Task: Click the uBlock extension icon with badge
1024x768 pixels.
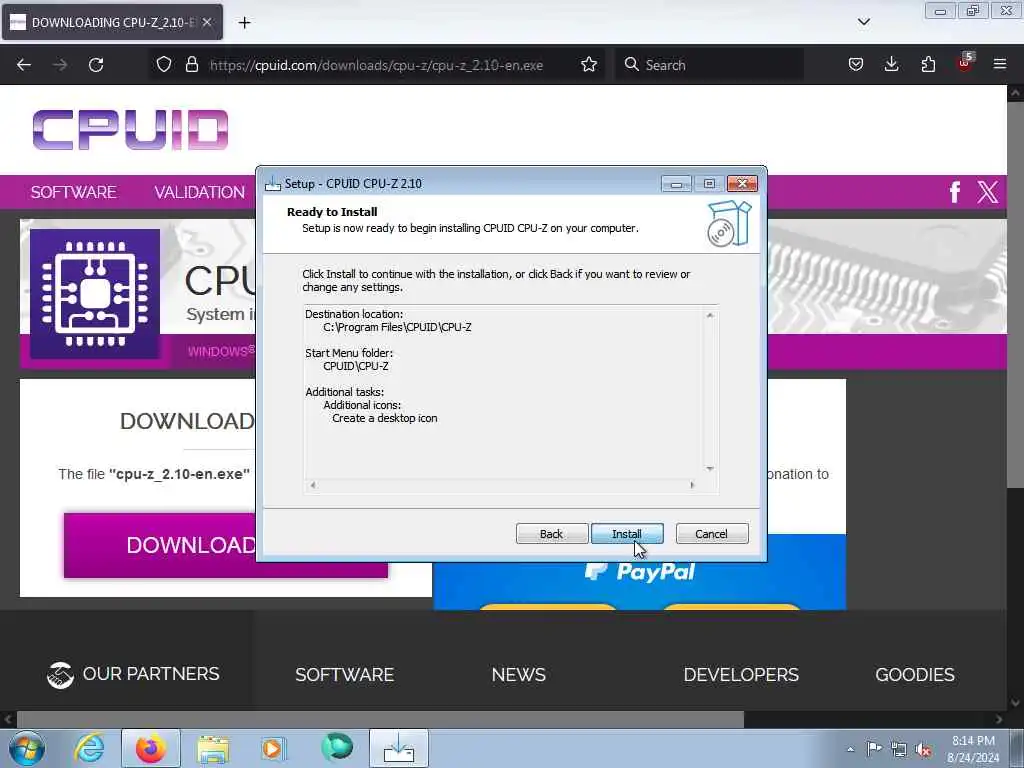Action: click(965, 63)
